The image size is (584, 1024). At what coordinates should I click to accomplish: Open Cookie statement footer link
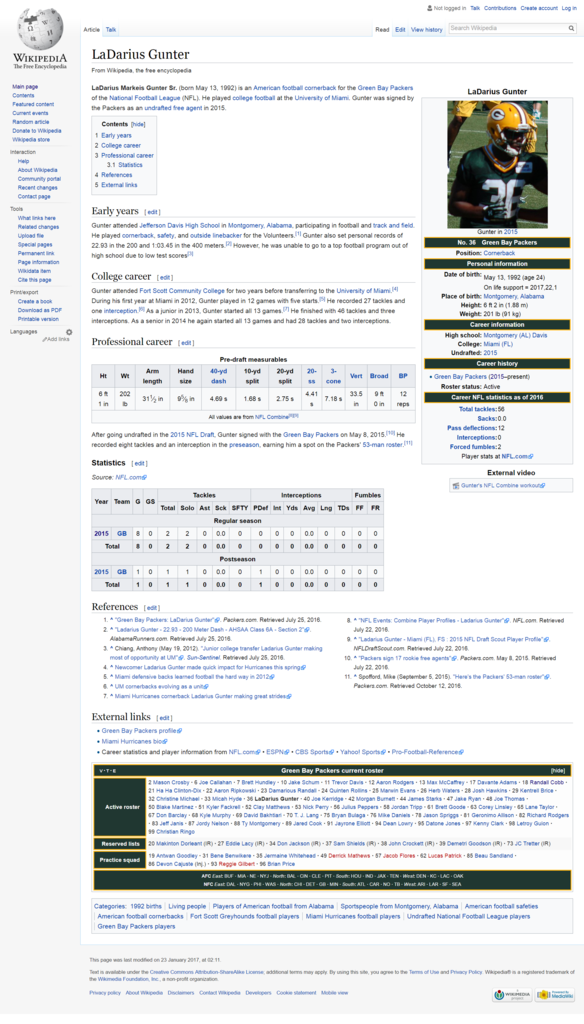(x=295, y=993)
